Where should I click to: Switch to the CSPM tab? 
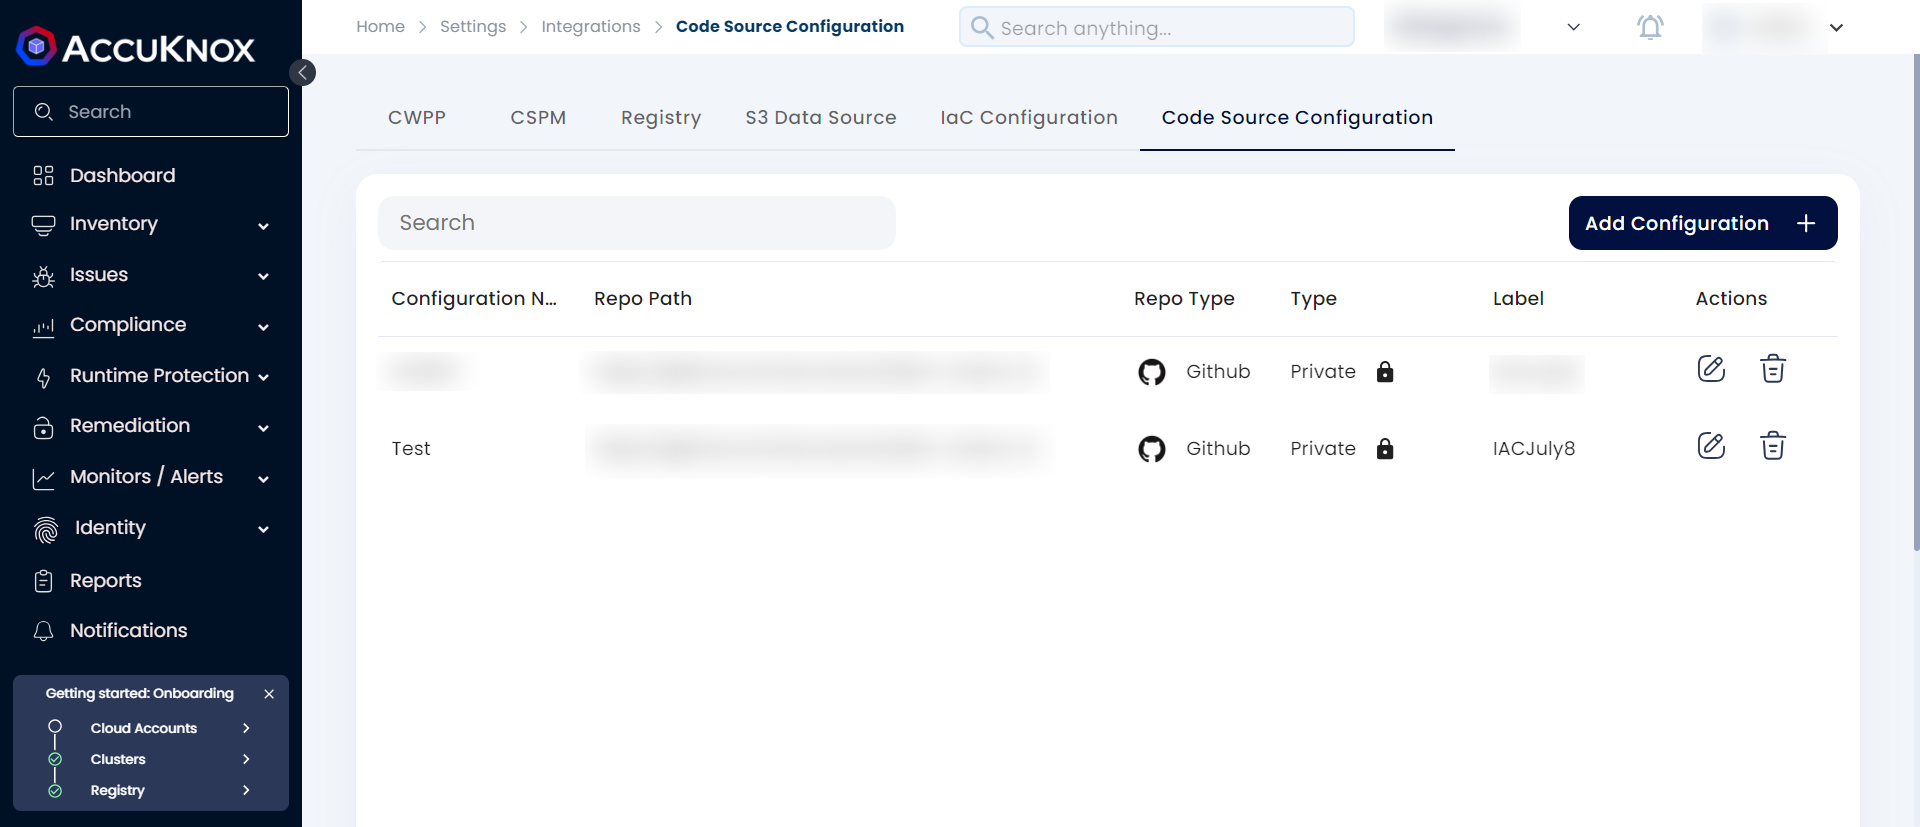tap(538, 118)
